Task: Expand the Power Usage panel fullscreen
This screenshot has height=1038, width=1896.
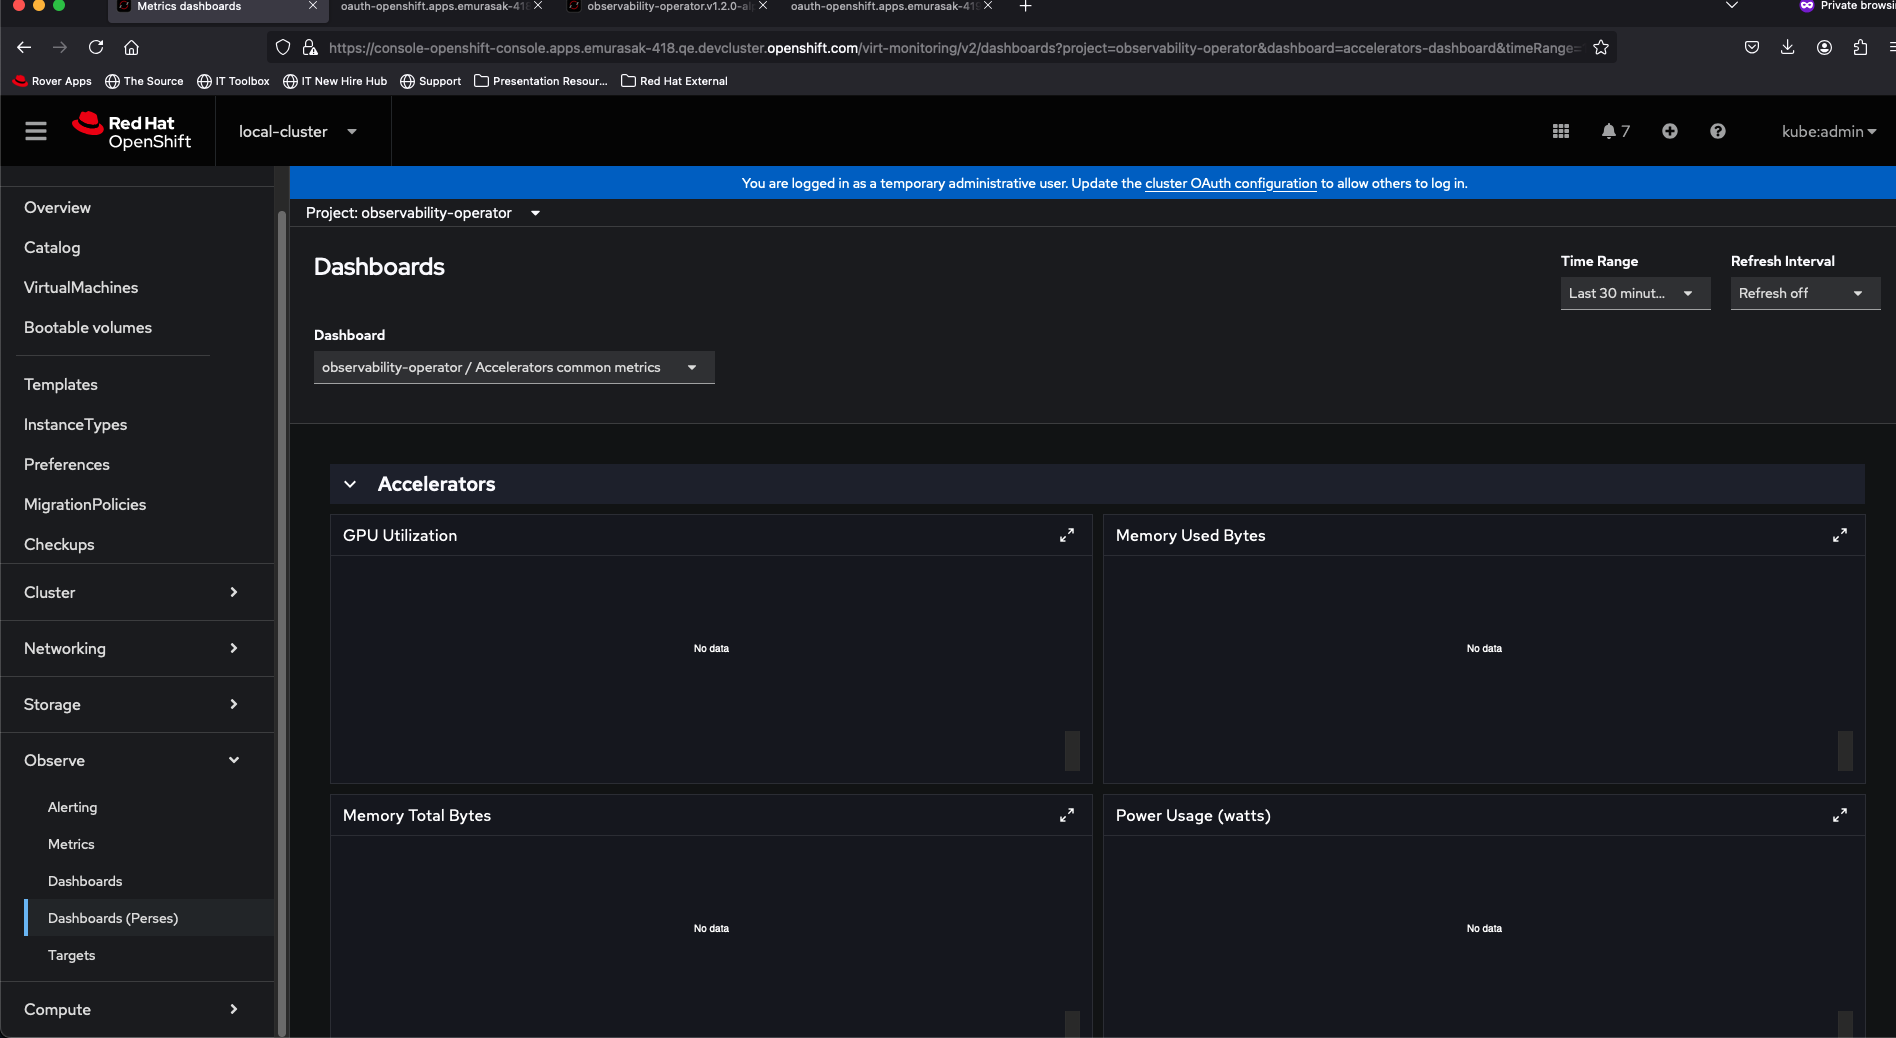Action: [x=1839, y=815]
